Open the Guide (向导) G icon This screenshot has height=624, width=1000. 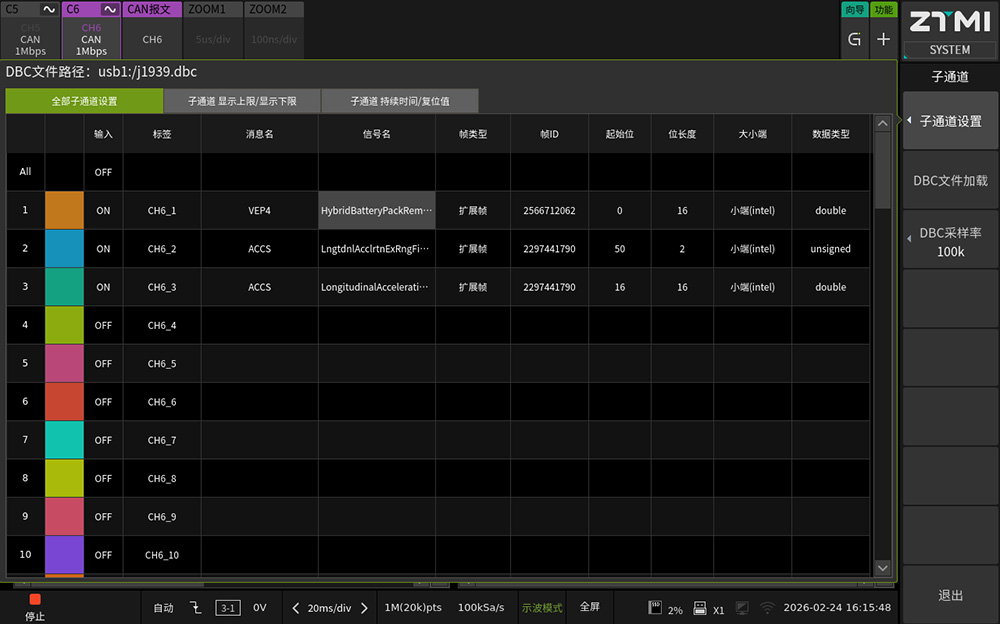[x=854, y=40]
